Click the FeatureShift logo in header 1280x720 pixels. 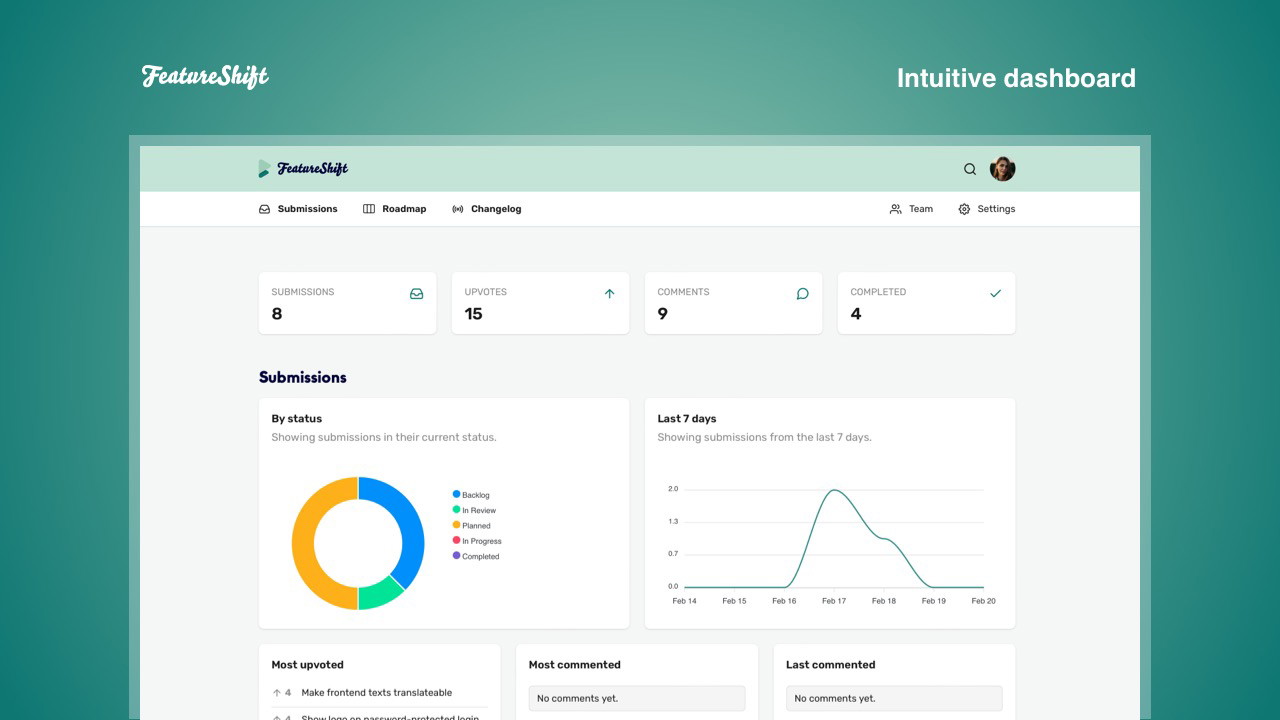point(303,169)
